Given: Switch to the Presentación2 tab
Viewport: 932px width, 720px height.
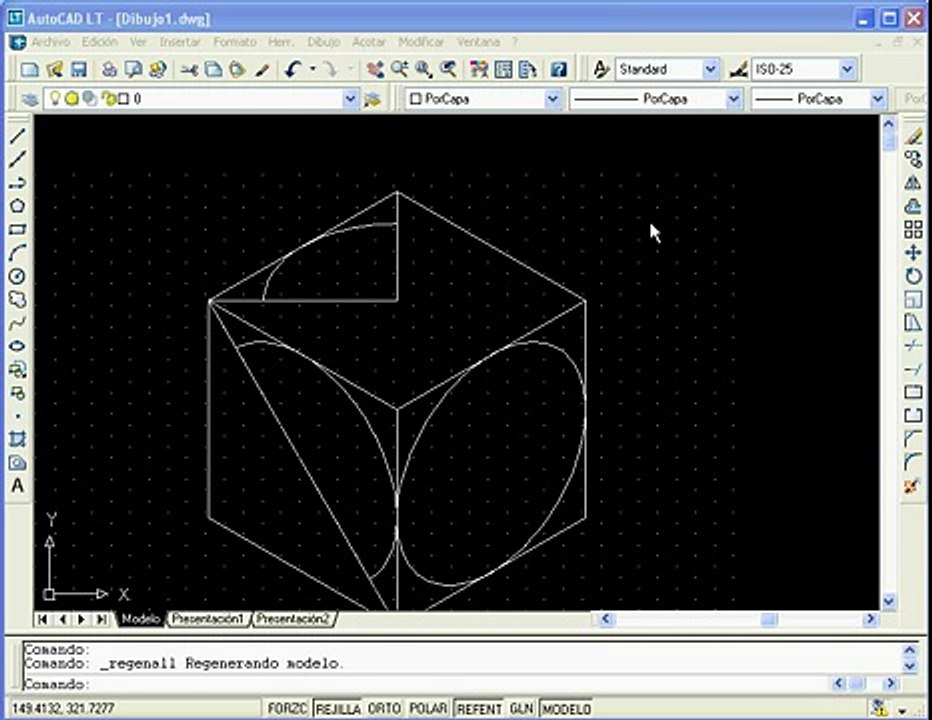Looking at the screenshot, I should coord(294,619).
